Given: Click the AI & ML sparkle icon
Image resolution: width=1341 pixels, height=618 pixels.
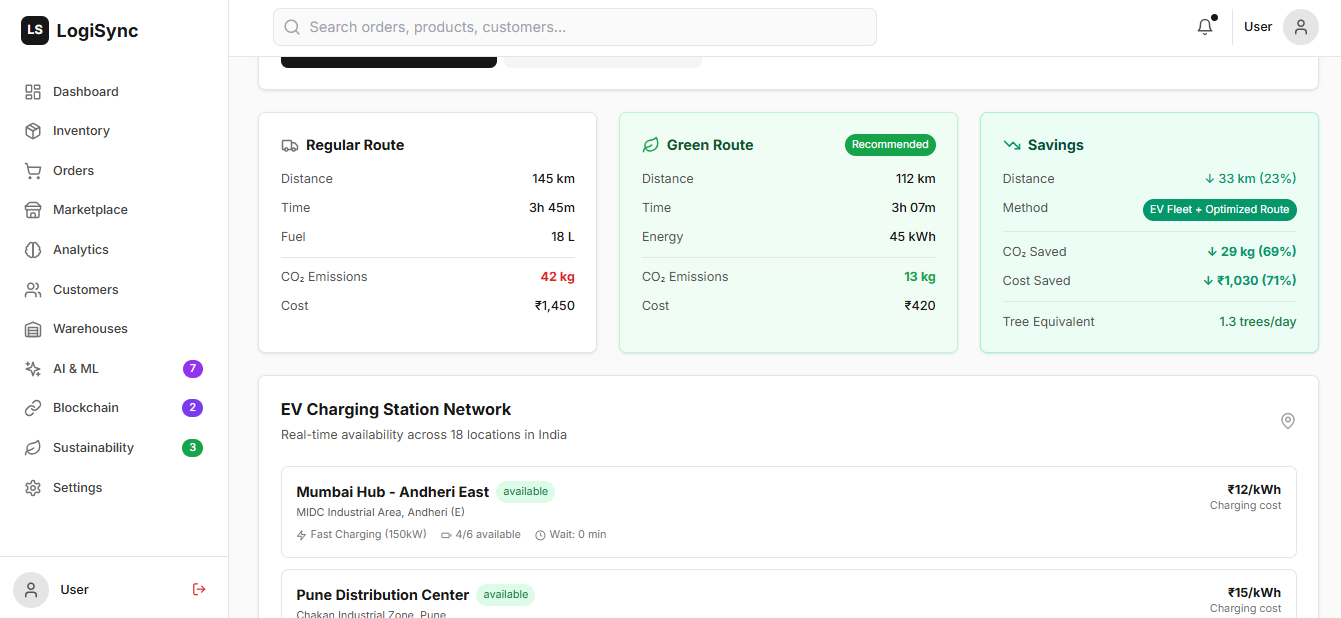Looking at the screenshot, I should point(33,369).
